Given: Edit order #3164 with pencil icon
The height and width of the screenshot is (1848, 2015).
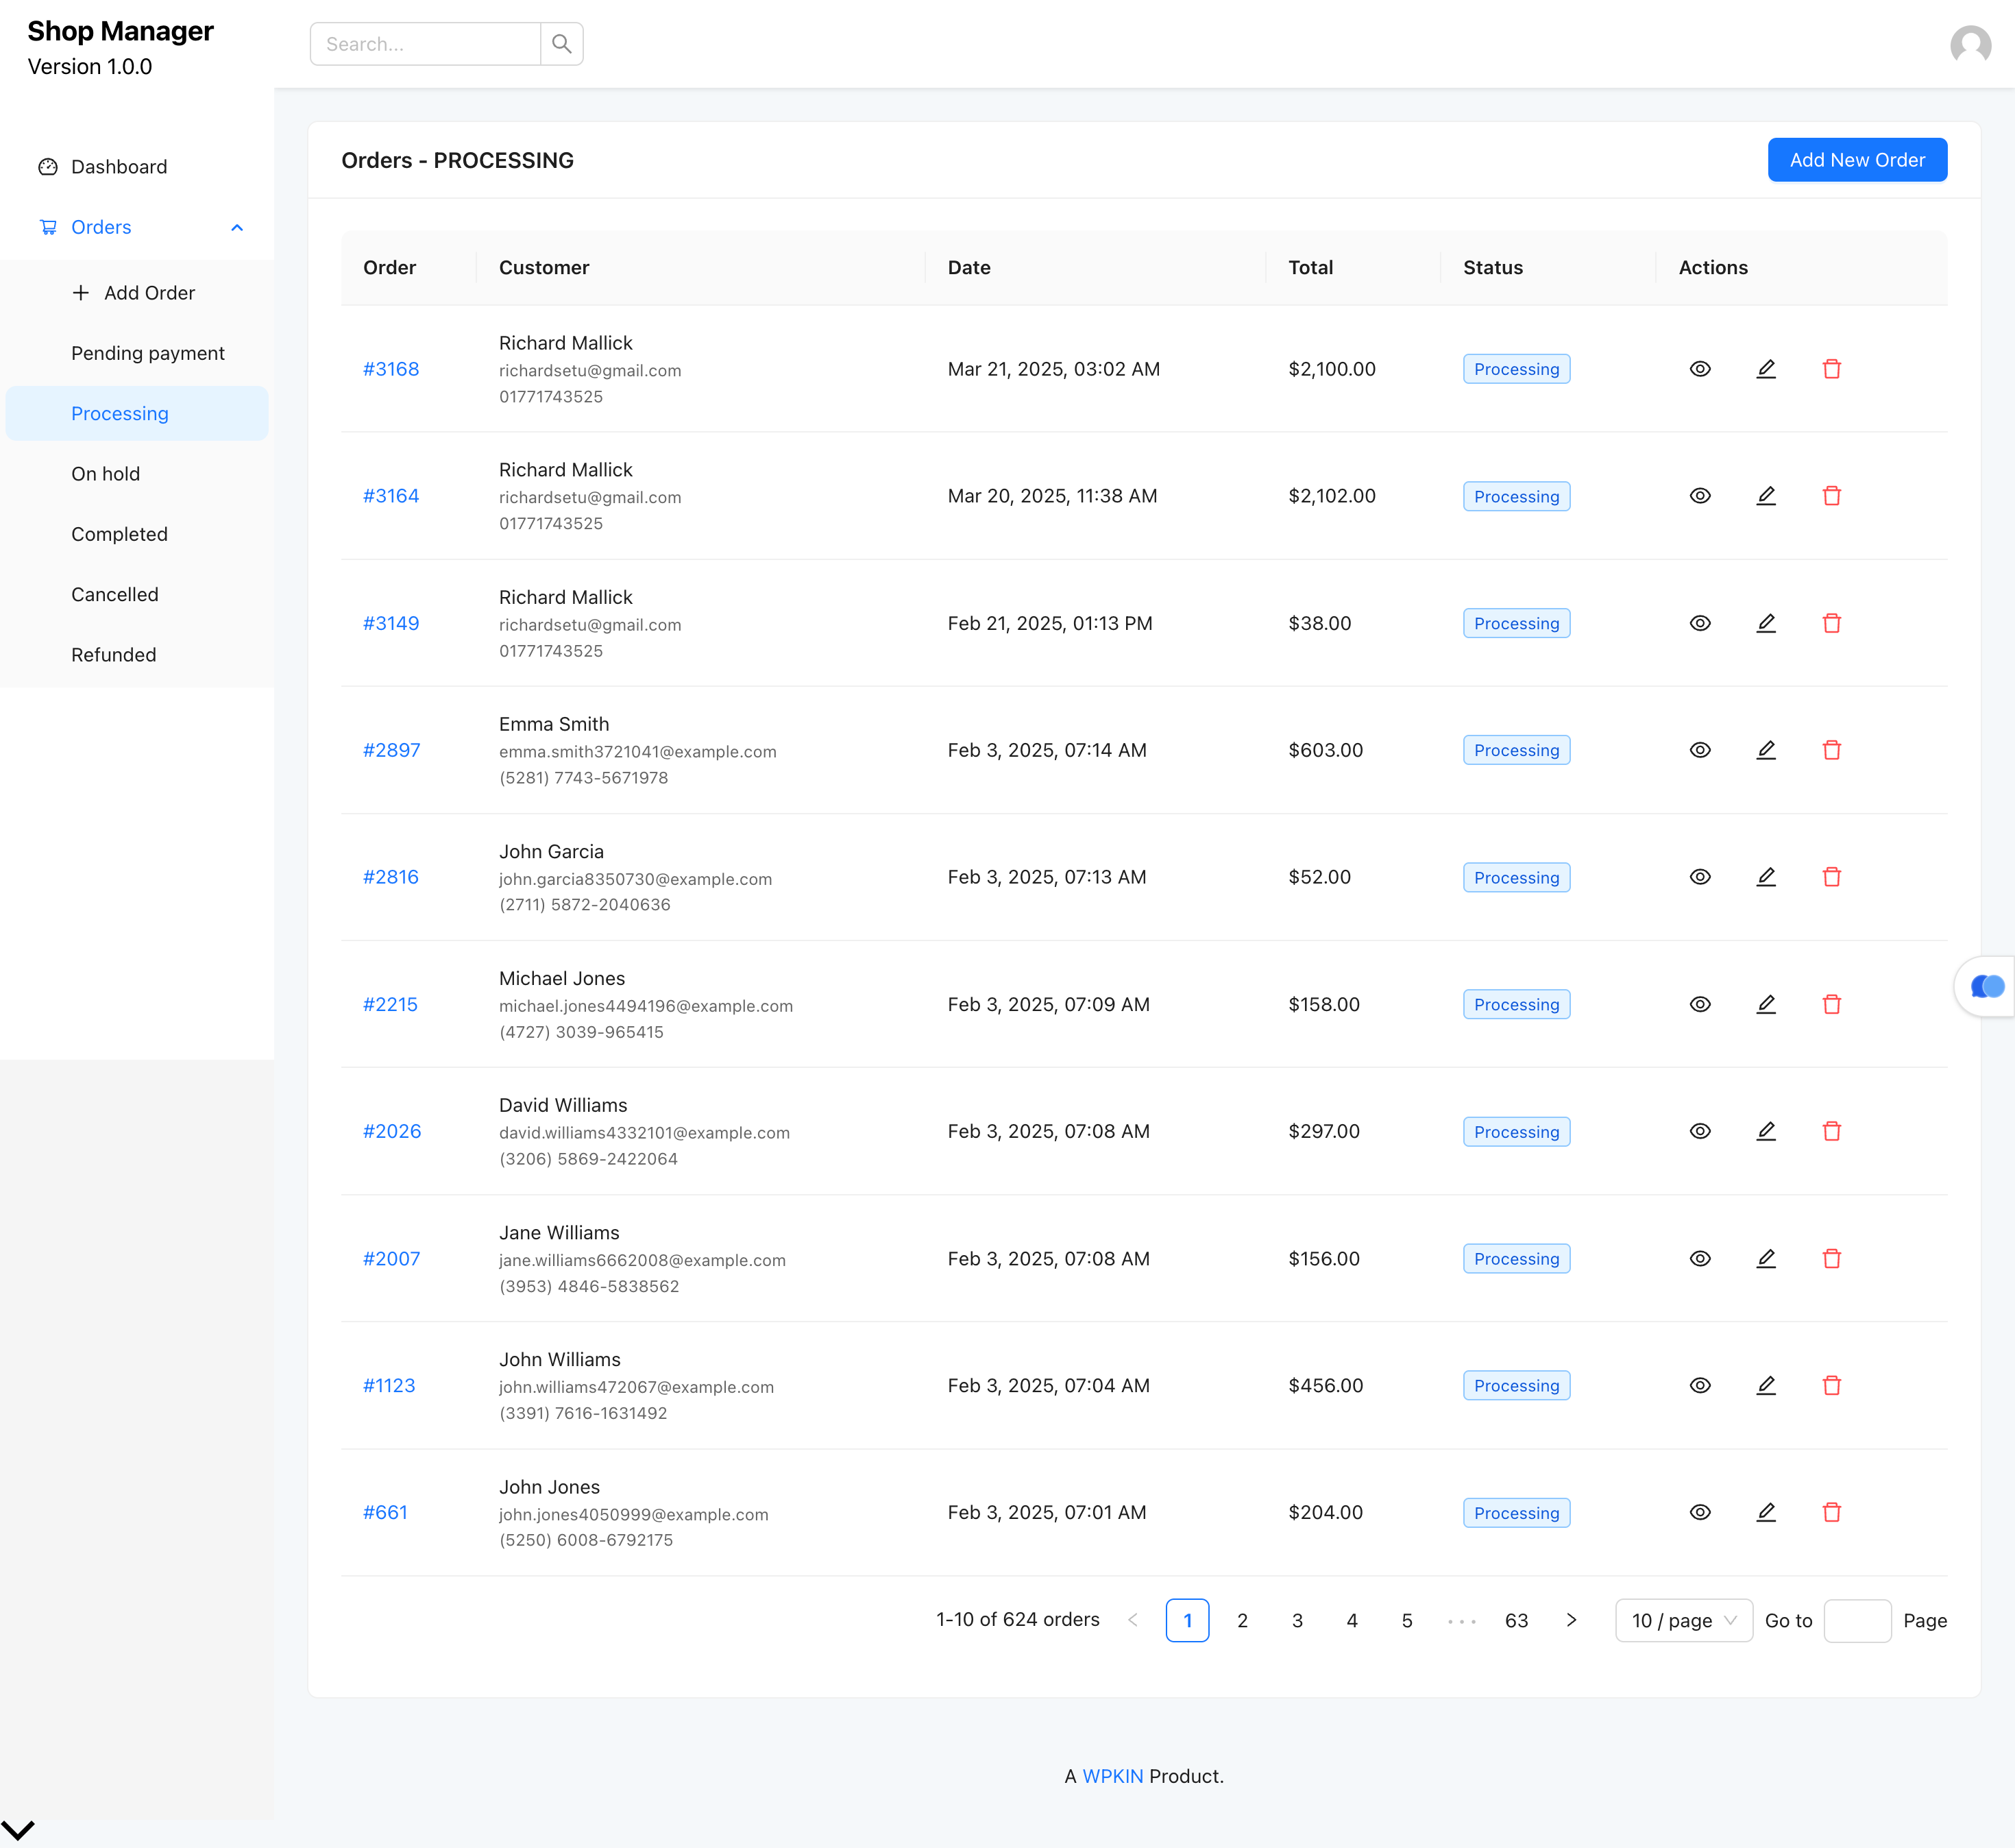Looking at the screenshot, I should pos(1766,496).
